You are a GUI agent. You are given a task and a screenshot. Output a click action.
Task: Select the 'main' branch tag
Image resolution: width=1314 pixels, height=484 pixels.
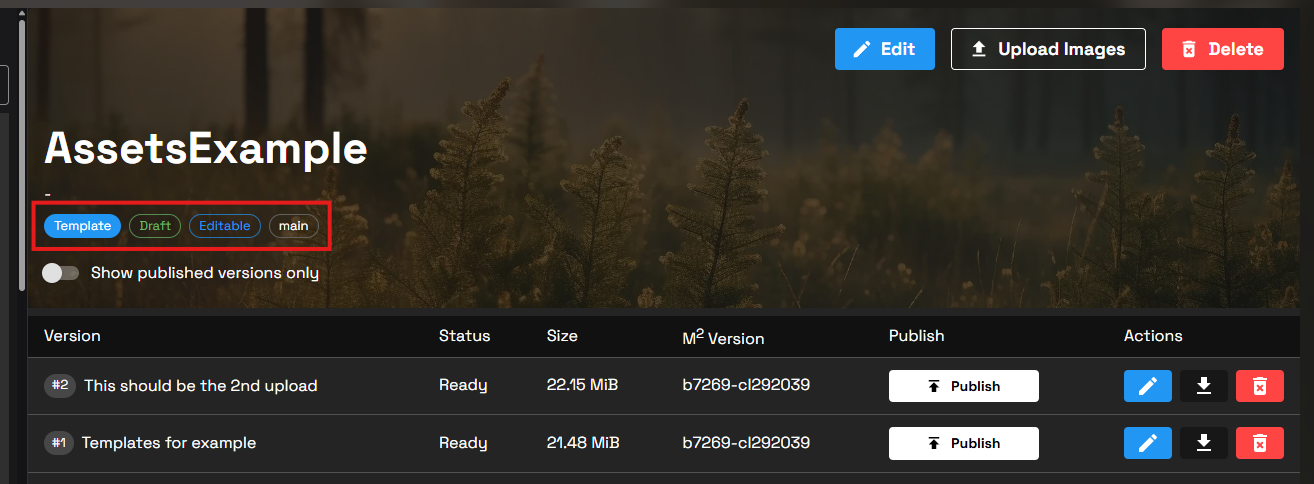point(293,226)
